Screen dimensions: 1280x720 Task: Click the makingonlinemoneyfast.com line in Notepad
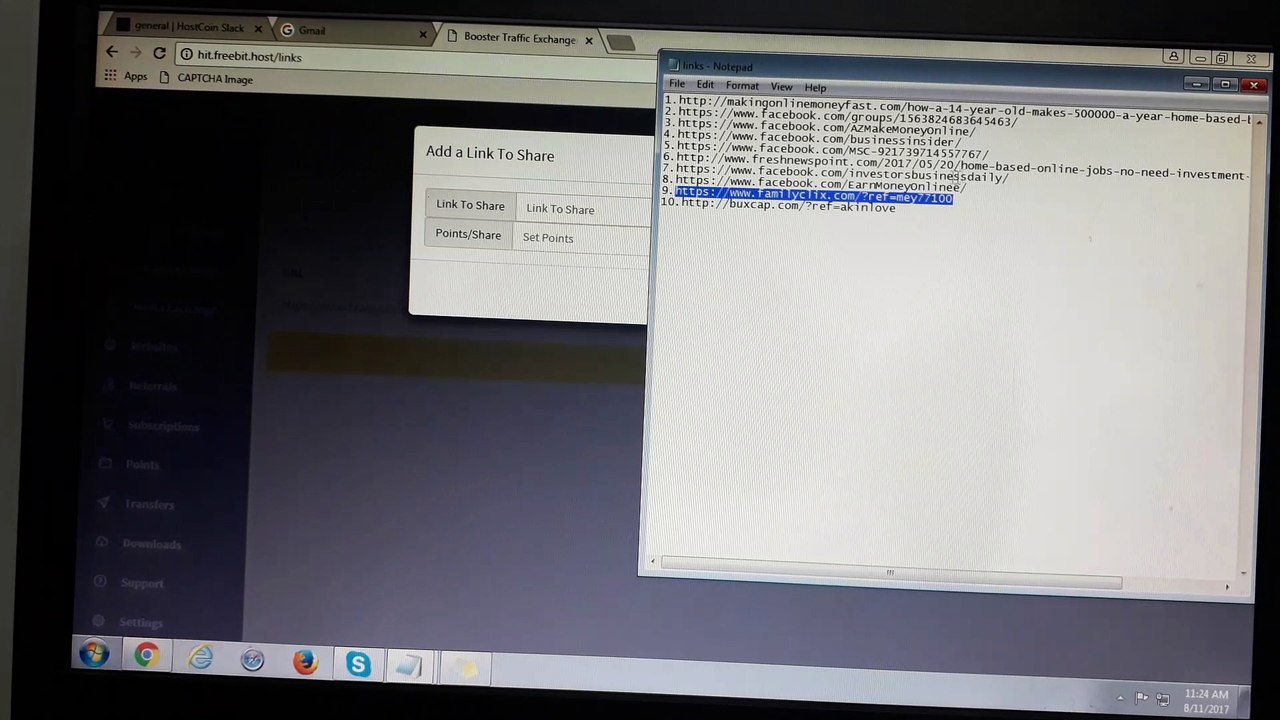(958, 111)
